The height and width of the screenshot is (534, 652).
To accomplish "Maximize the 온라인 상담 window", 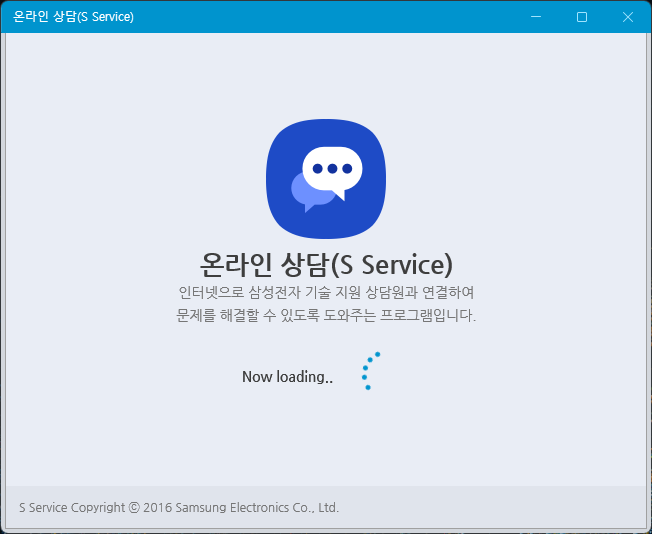I will 582,17.
